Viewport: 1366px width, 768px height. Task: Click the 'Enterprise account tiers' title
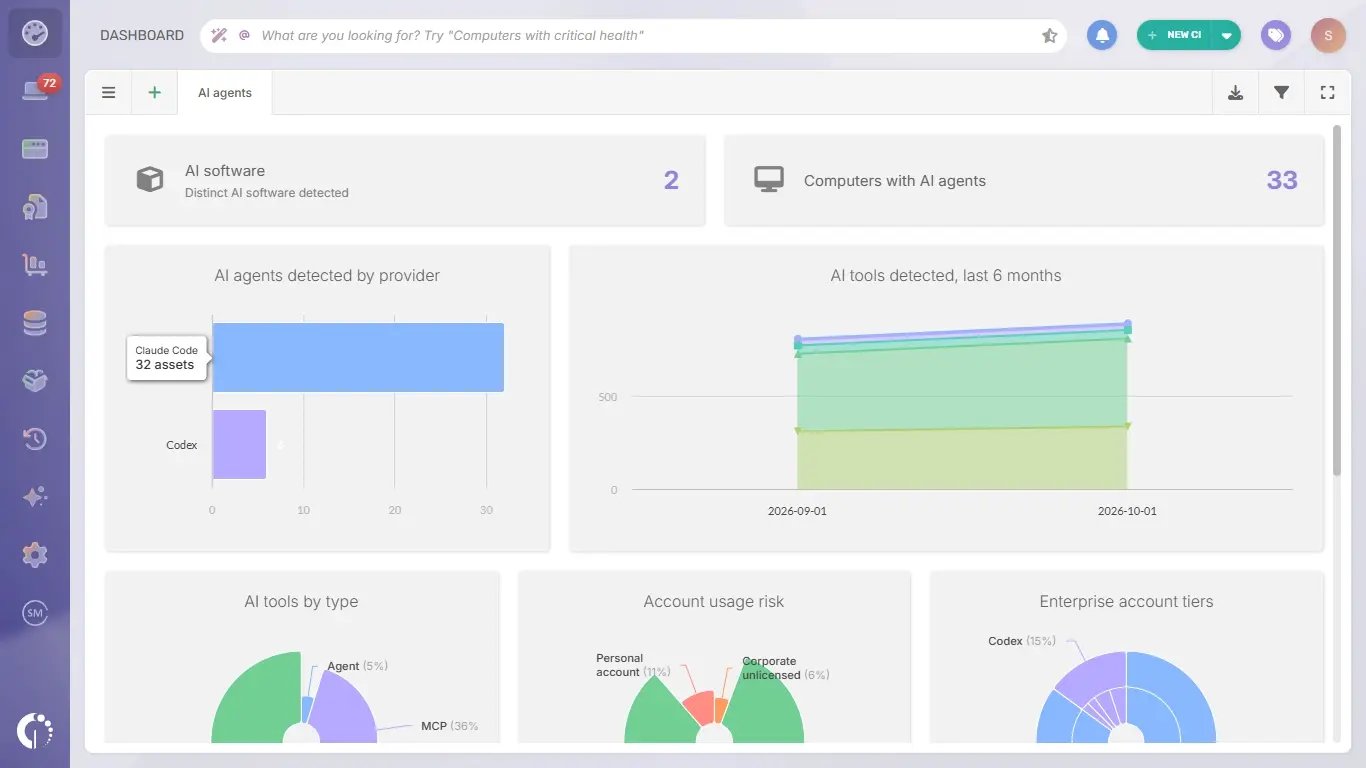point(1126,602)
